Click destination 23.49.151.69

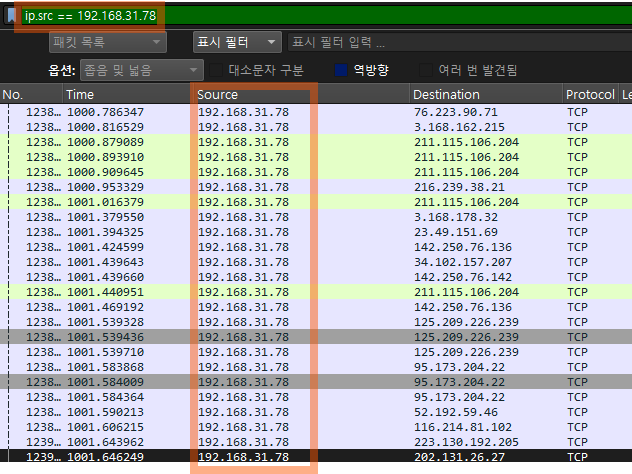(x=456, y=232)
